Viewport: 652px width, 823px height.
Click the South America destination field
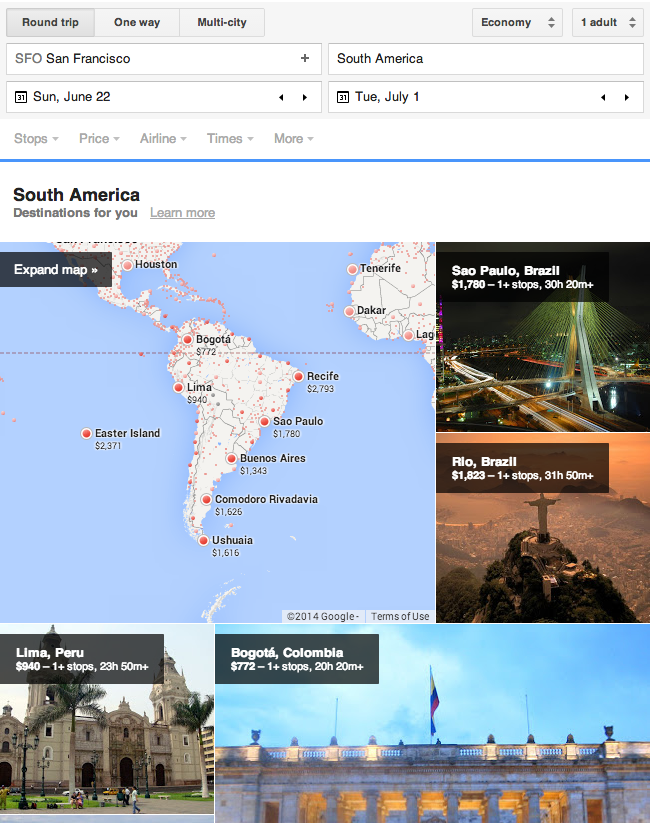(485, 58)
